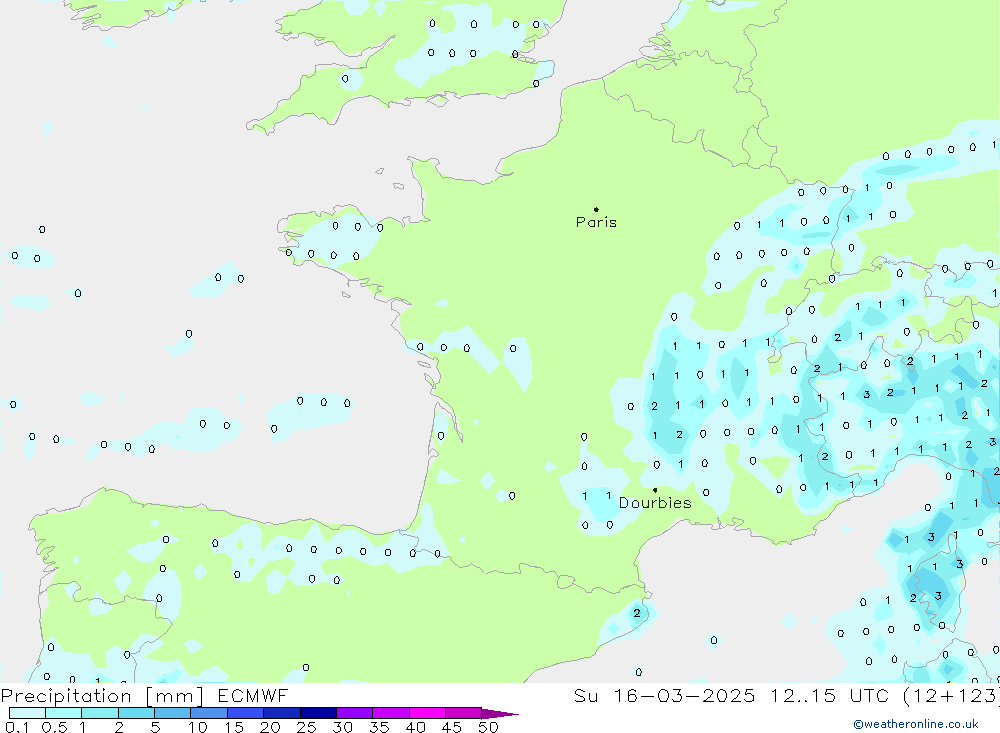The width and height of the screenshot is (1000, 733).
Task: Click the '12..15 UTC' time text
Action: (x=830, y=695)
